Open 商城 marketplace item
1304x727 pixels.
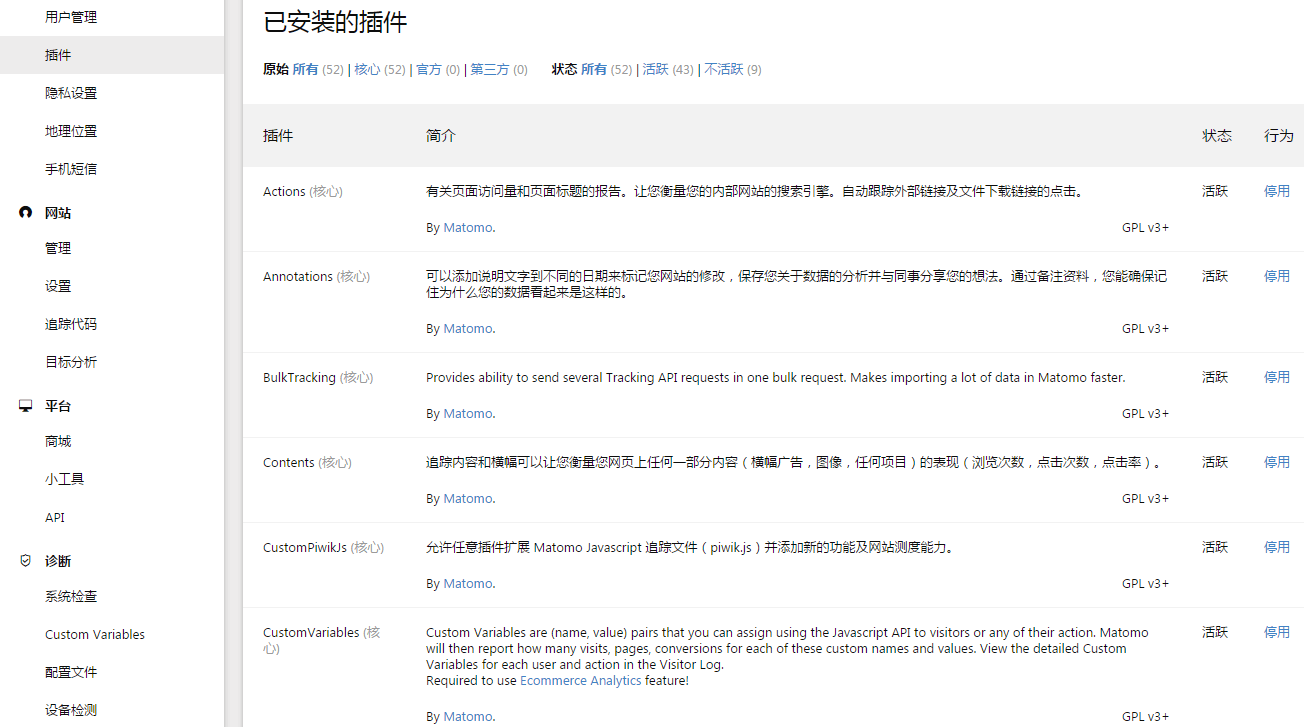(58, 441)
